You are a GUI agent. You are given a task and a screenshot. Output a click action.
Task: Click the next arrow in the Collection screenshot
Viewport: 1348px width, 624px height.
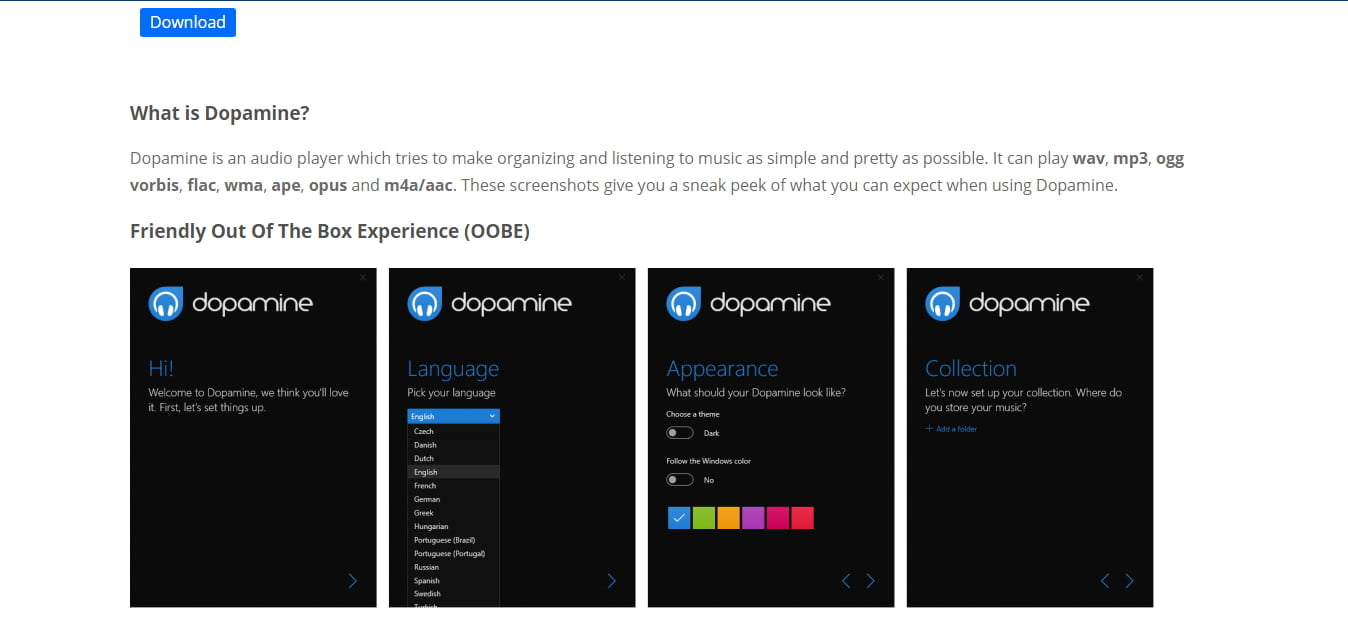point(1130,581)
